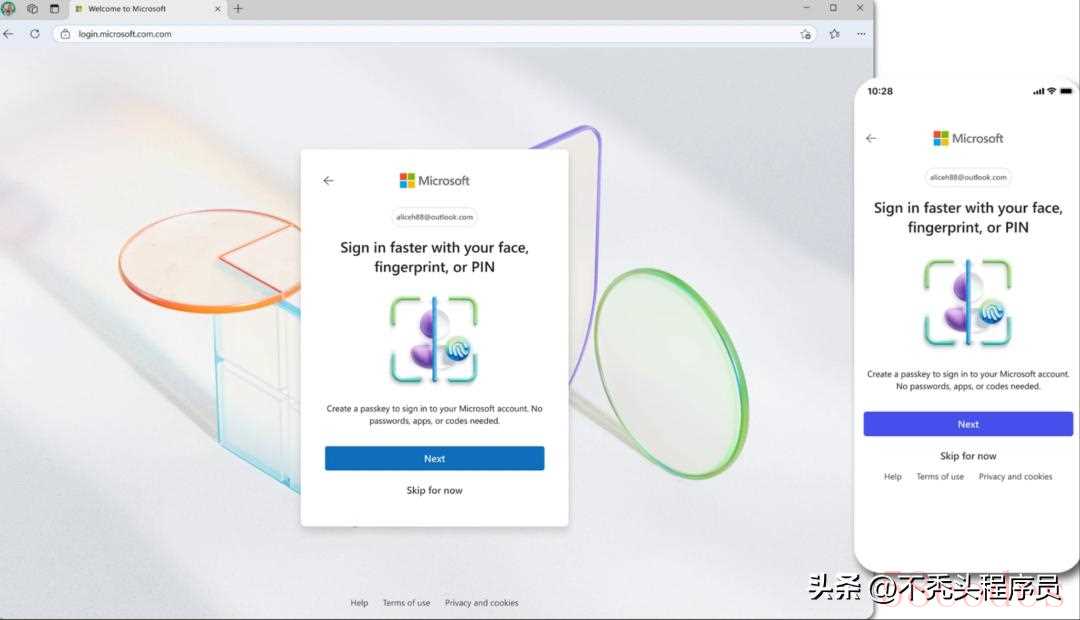This screenshot has height=620, width=1080.
Task: Tap the back arrow on the phone screen
Action: 871,138
